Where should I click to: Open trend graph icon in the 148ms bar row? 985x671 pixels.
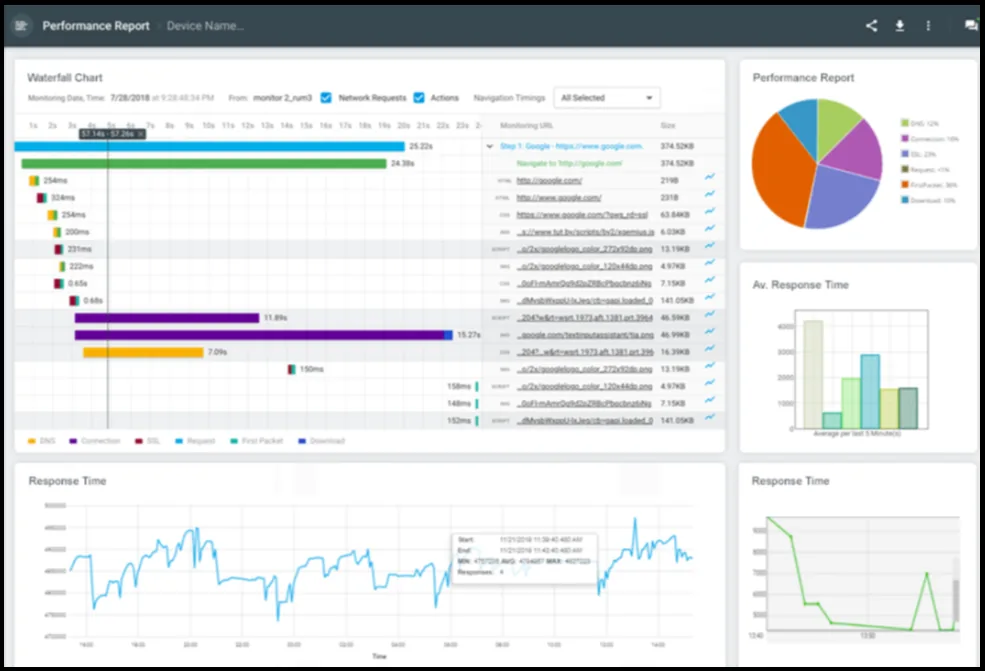[709, 400]
